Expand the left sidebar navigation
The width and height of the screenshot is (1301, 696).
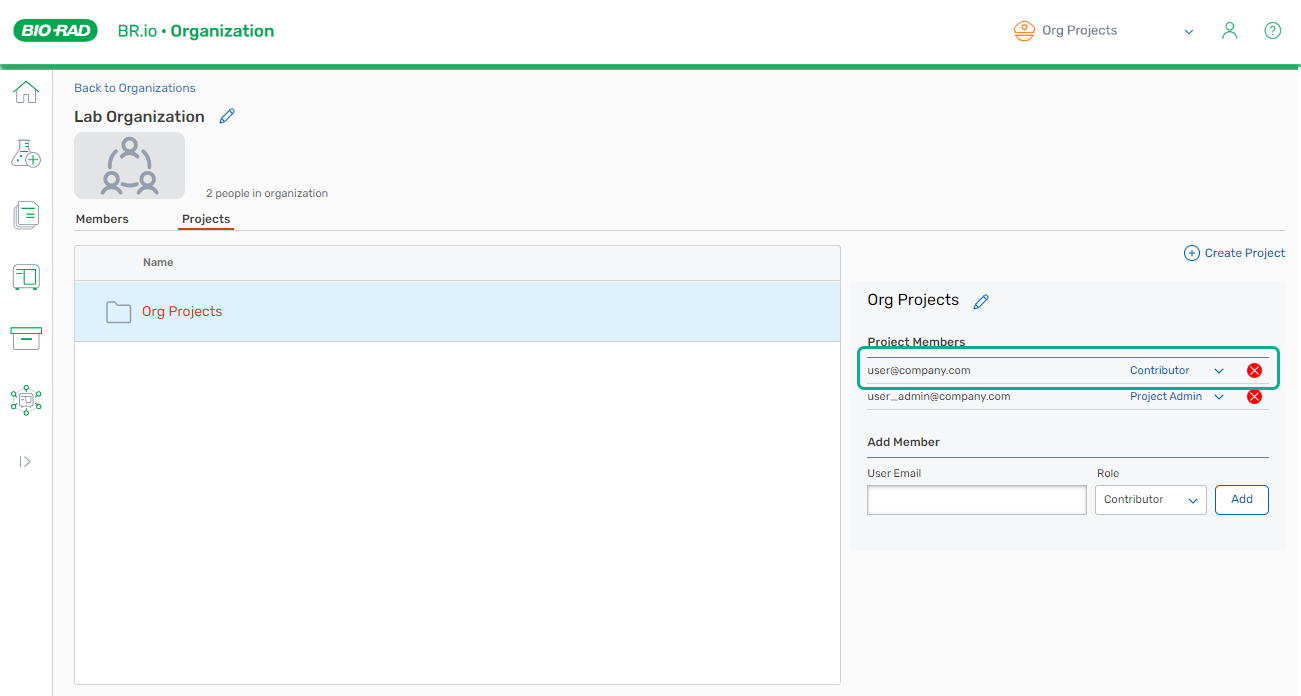26,461
